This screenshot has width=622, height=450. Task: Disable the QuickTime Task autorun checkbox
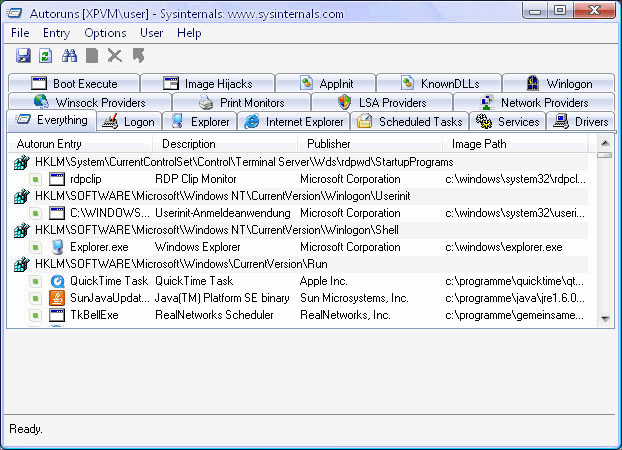[35, 281]
